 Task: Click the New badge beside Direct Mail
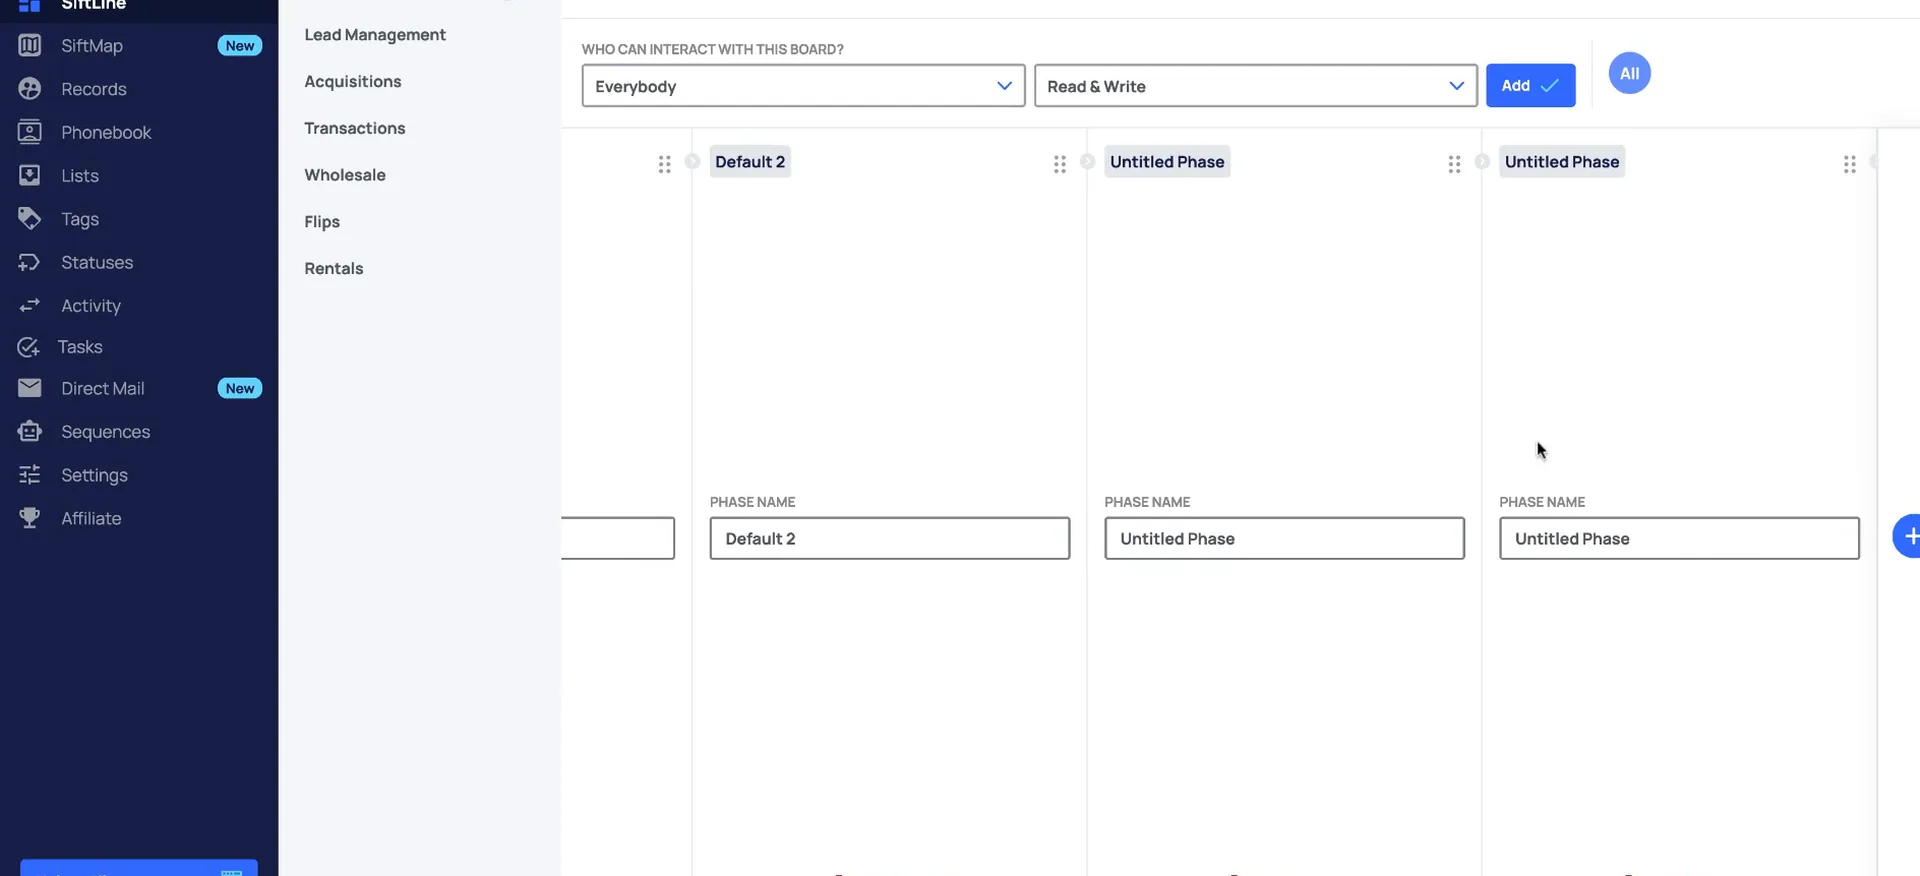click(240, 388)
